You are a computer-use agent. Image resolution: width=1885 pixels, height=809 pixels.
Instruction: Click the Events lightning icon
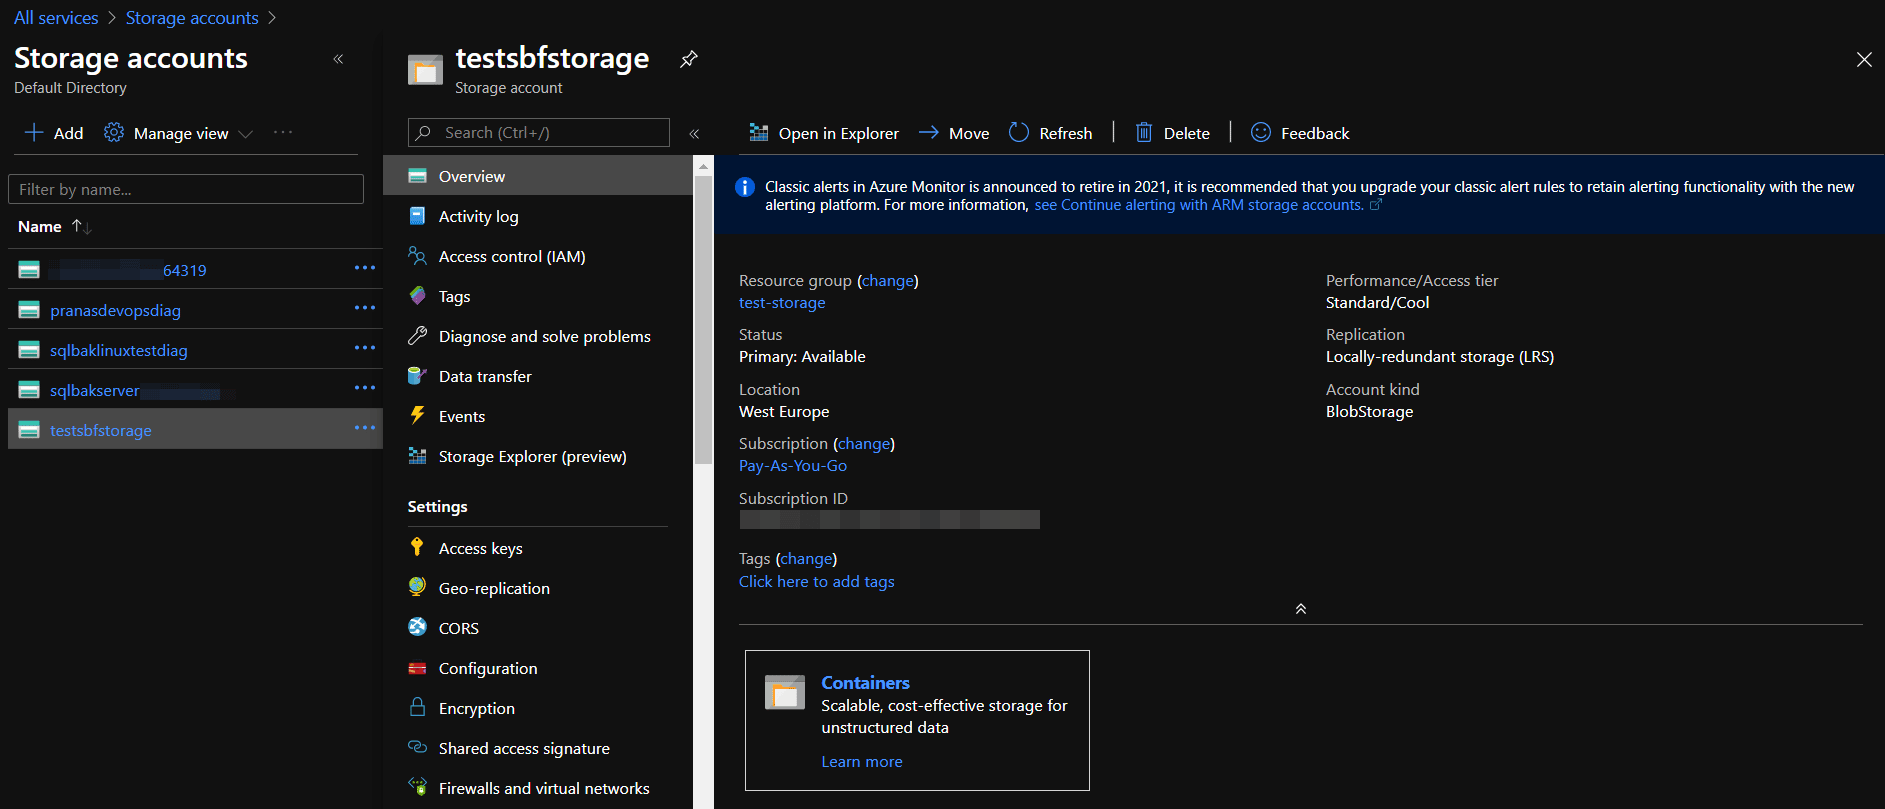[x=418, y=416]
